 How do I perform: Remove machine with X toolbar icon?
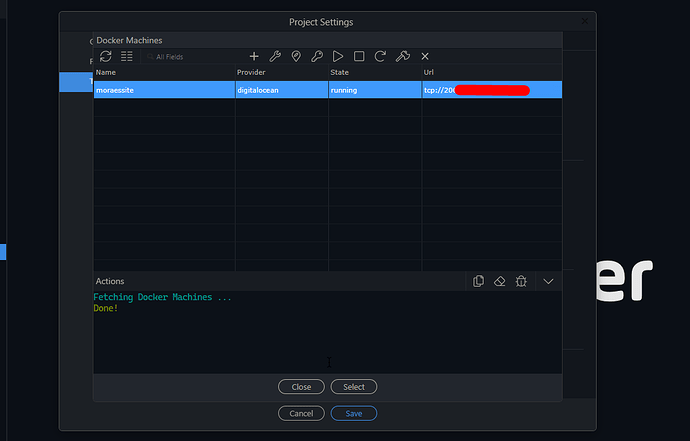coord(425,56)
